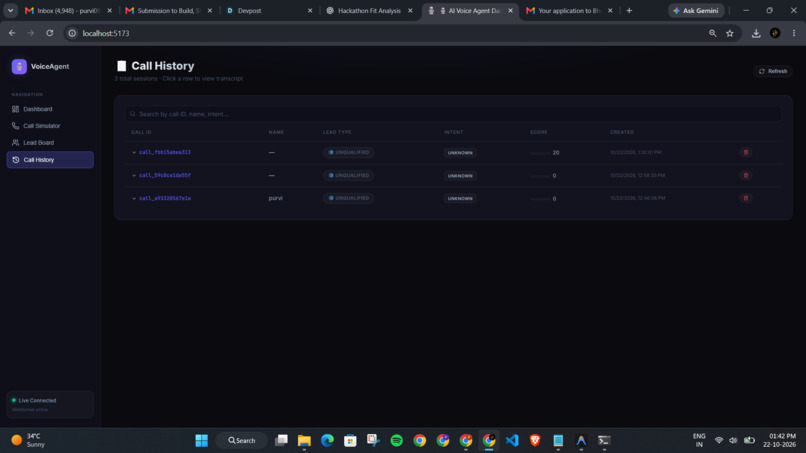Open the browser downloads icon
The height and width of the screenshot is (453, 806).
point(756,33)
